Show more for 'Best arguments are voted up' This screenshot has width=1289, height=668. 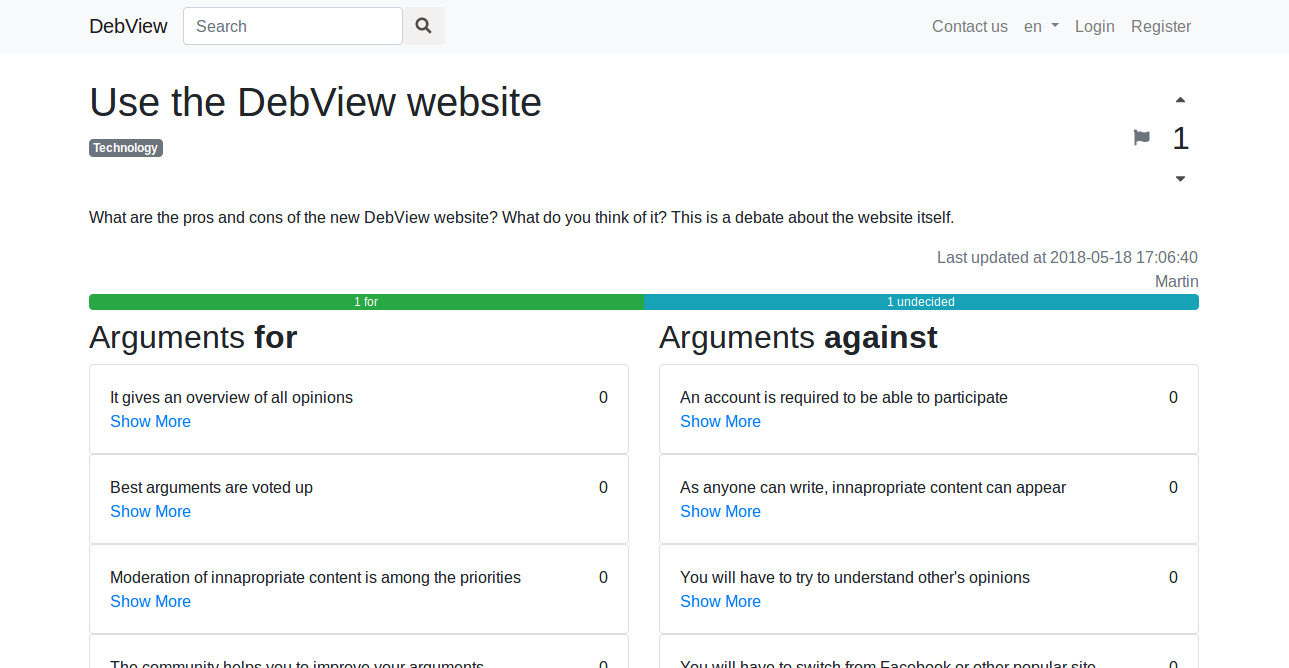(x=150, y=511)
